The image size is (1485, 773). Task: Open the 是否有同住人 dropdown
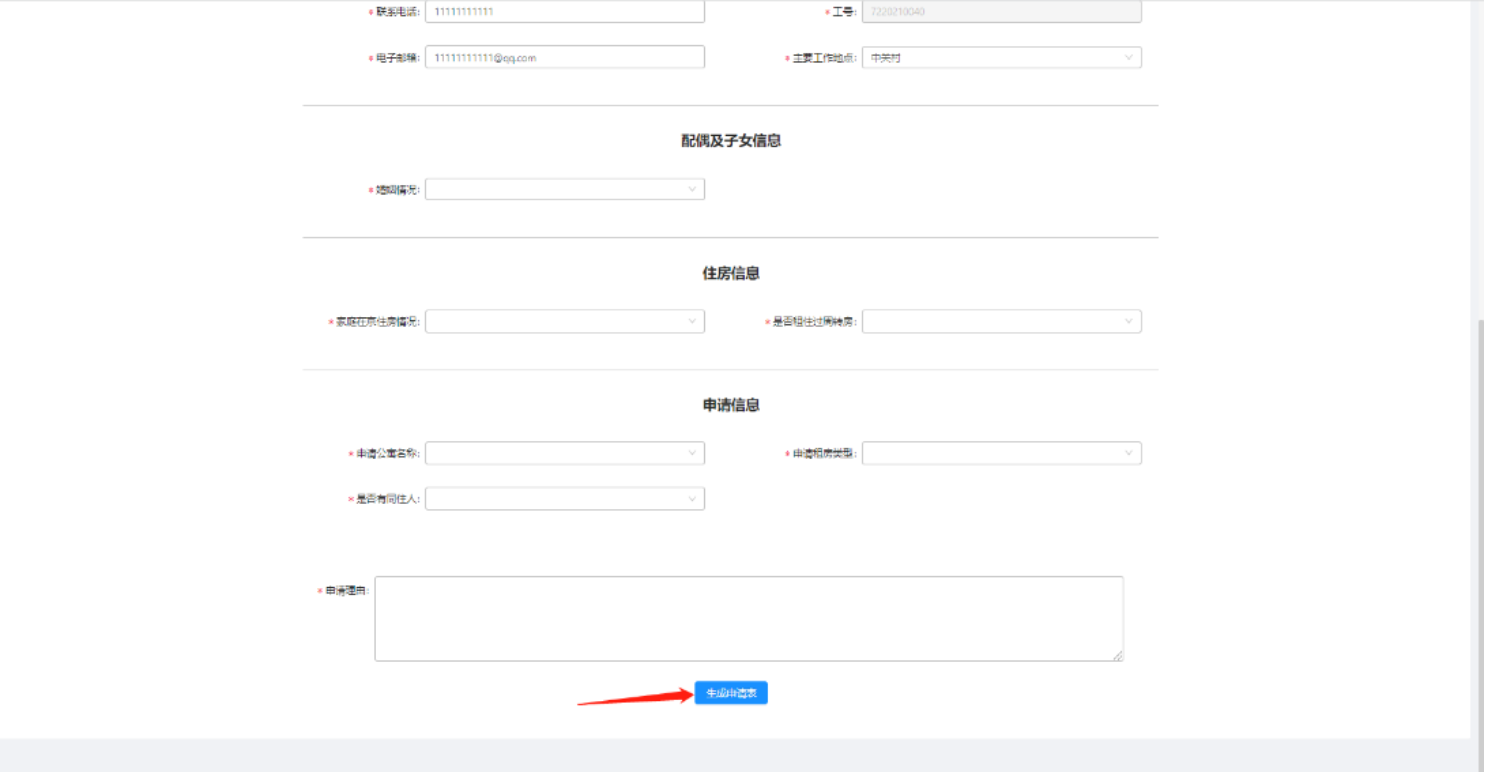pyautogui.click(x=555, y=499)
